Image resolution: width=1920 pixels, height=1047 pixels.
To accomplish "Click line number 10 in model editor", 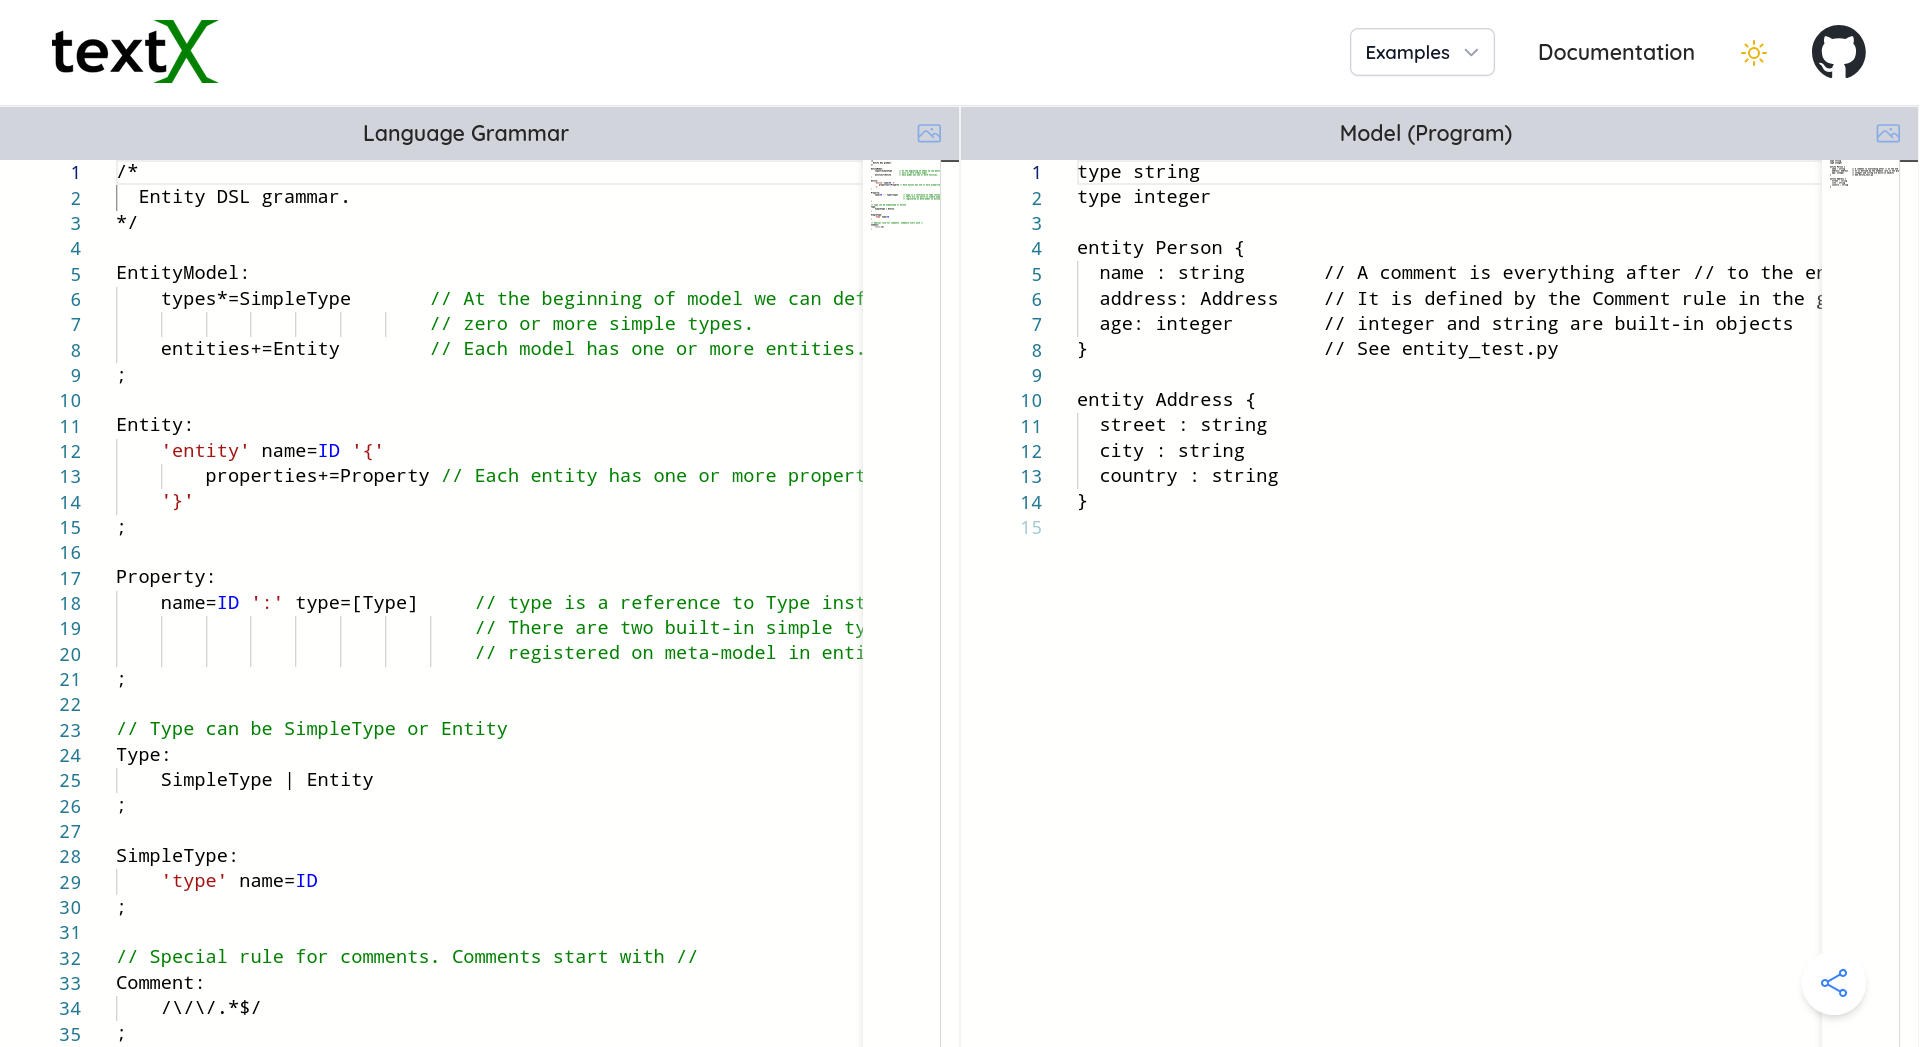I will (1031, 401).
